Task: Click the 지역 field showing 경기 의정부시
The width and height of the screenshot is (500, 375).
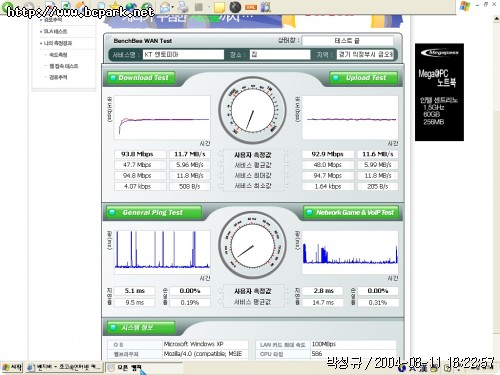Action: pyautogui.click(x=365, y=55)
